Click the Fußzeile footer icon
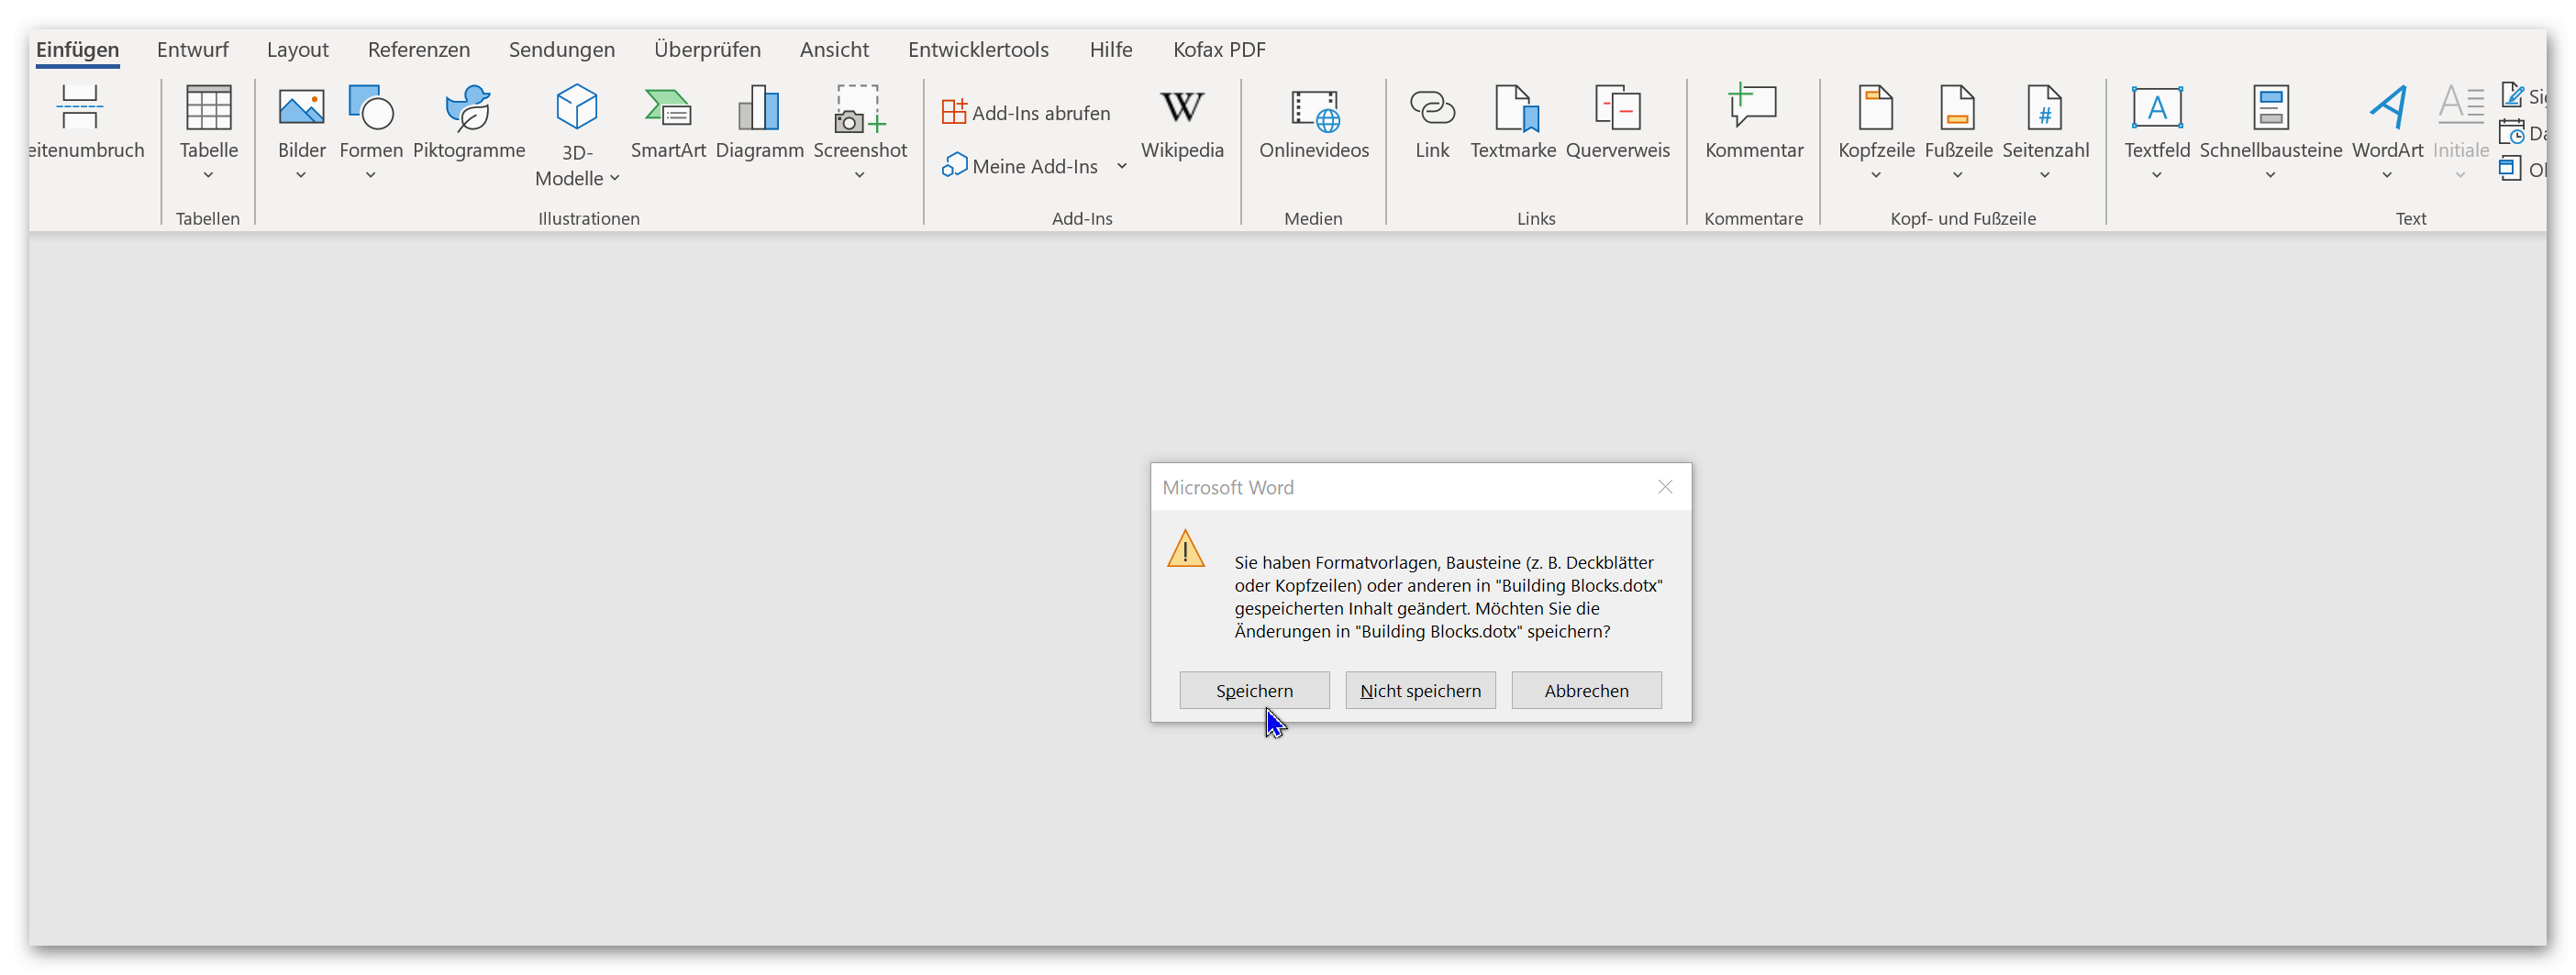2576x975 pixels. 1957,107
